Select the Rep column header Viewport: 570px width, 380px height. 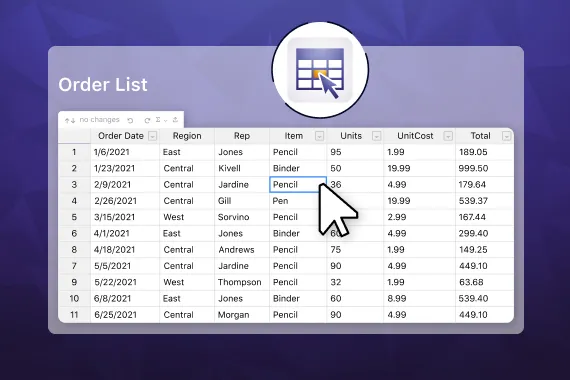point(242,136)
